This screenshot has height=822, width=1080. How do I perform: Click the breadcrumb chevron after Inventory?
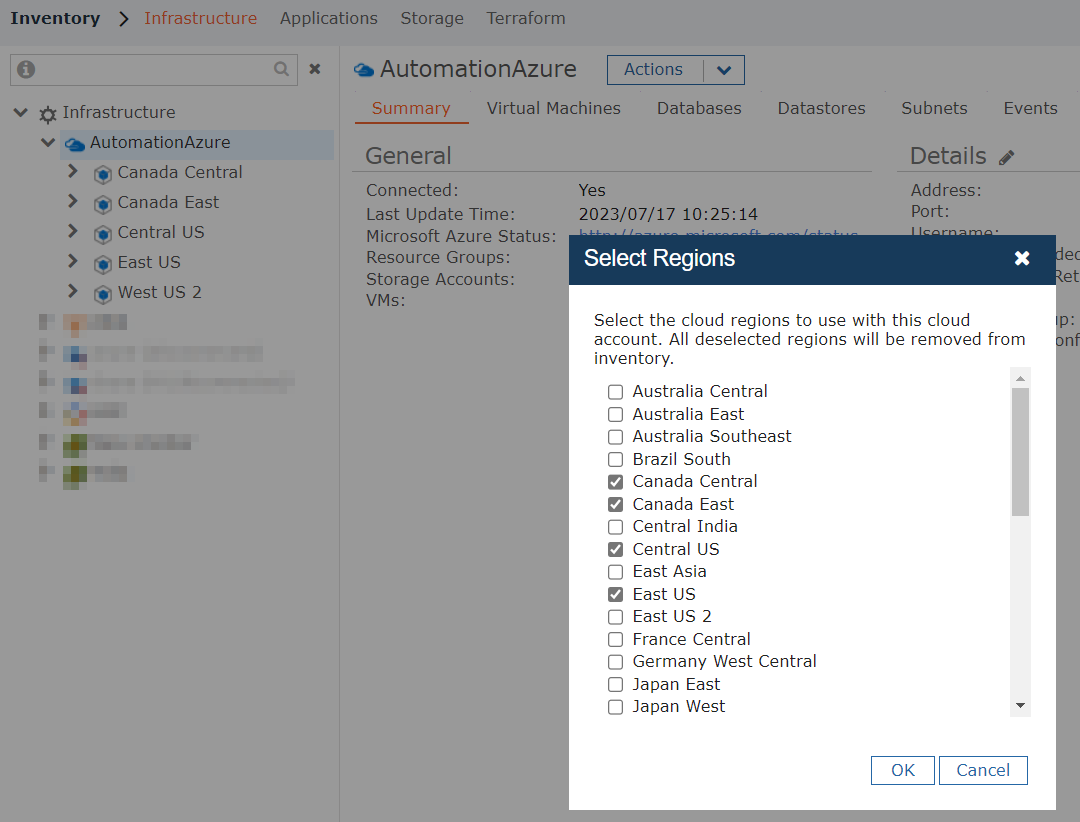[x=123, y=19]
